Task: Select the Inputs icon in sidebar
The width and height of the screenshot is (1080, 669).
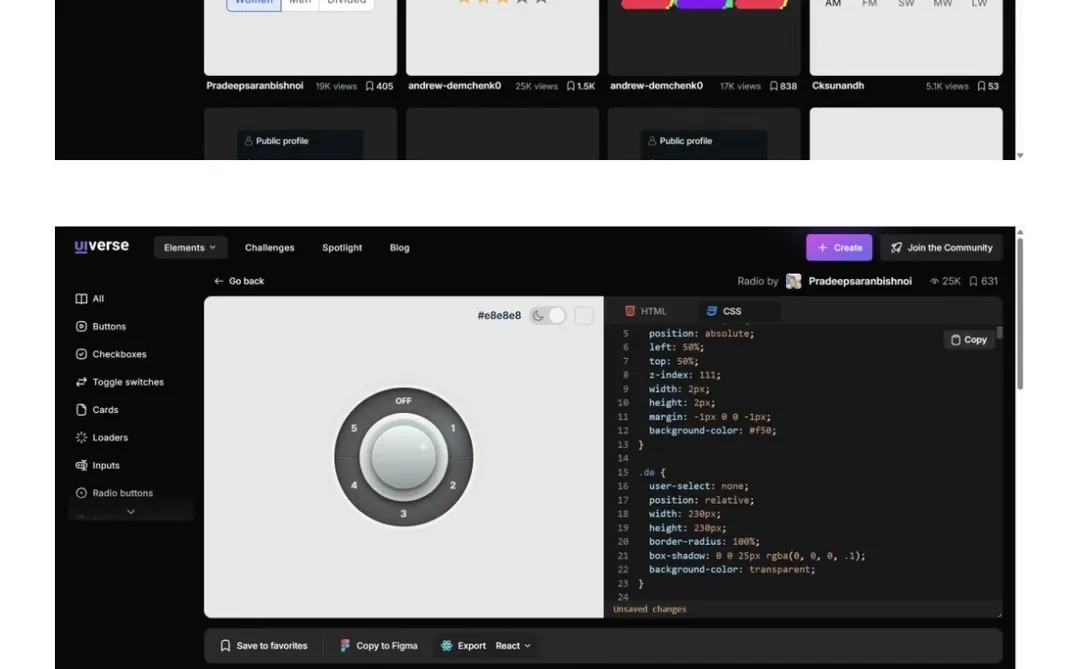Action: point(81,465)
